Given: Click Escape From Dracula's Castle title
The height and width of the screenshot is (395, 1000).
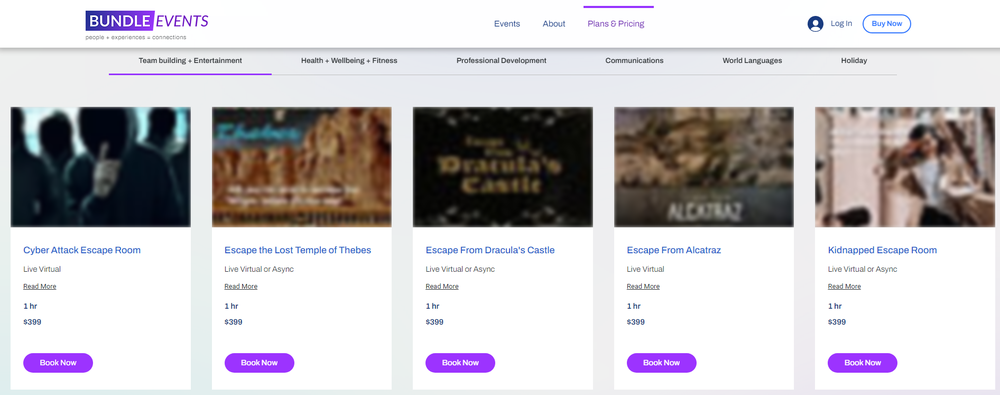Looking at the screenshot, I should (x=490, y=250).
